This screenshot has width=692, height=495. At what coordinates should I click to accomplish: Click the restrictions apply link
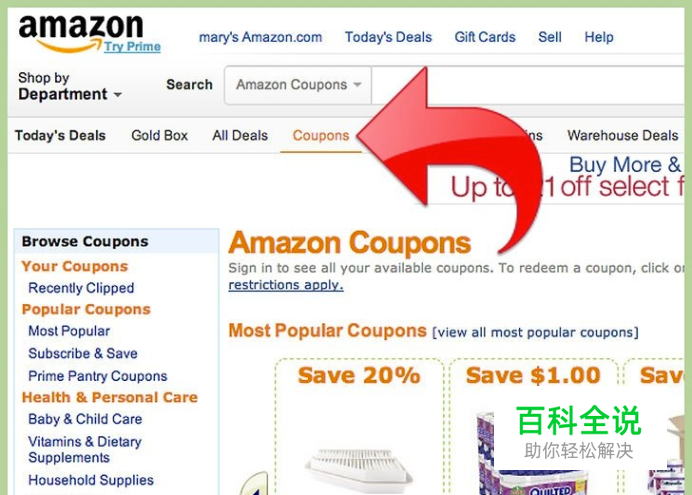[x=286, y=285]
